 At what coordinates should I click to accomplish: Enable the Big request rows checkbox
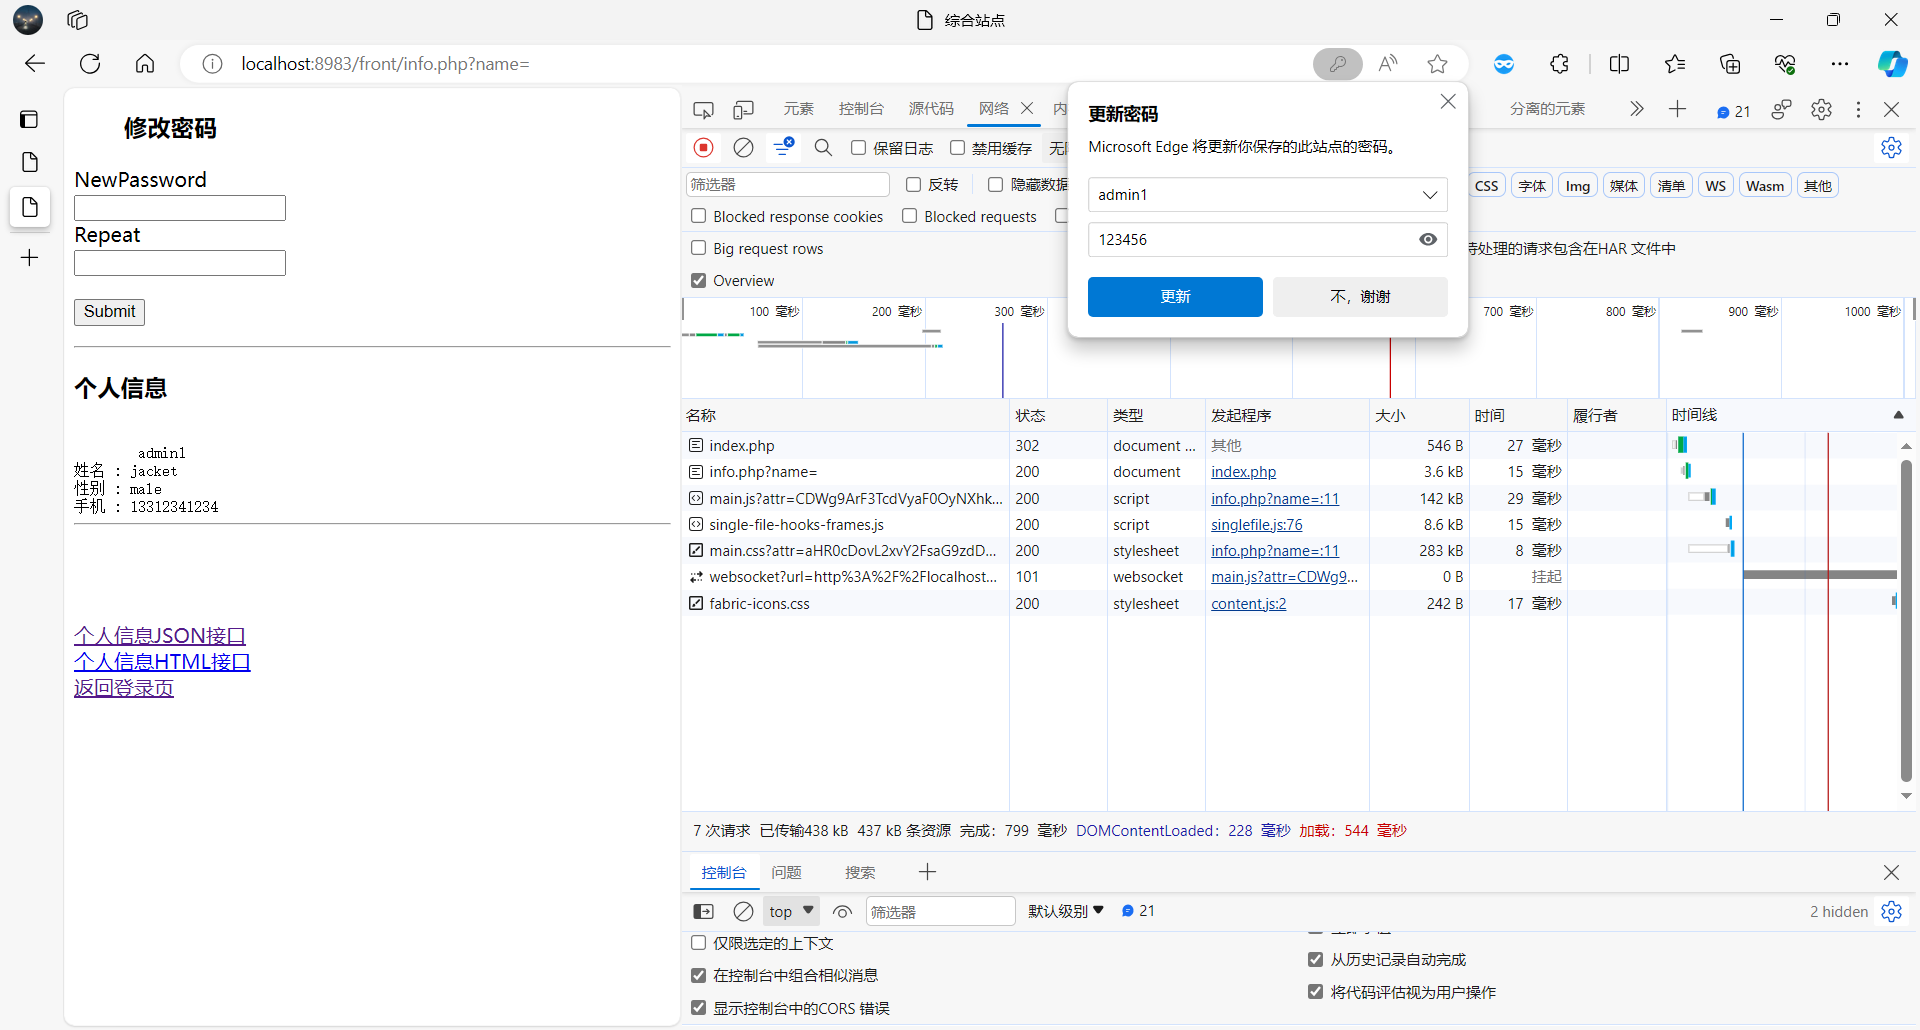tap(699, 248)
